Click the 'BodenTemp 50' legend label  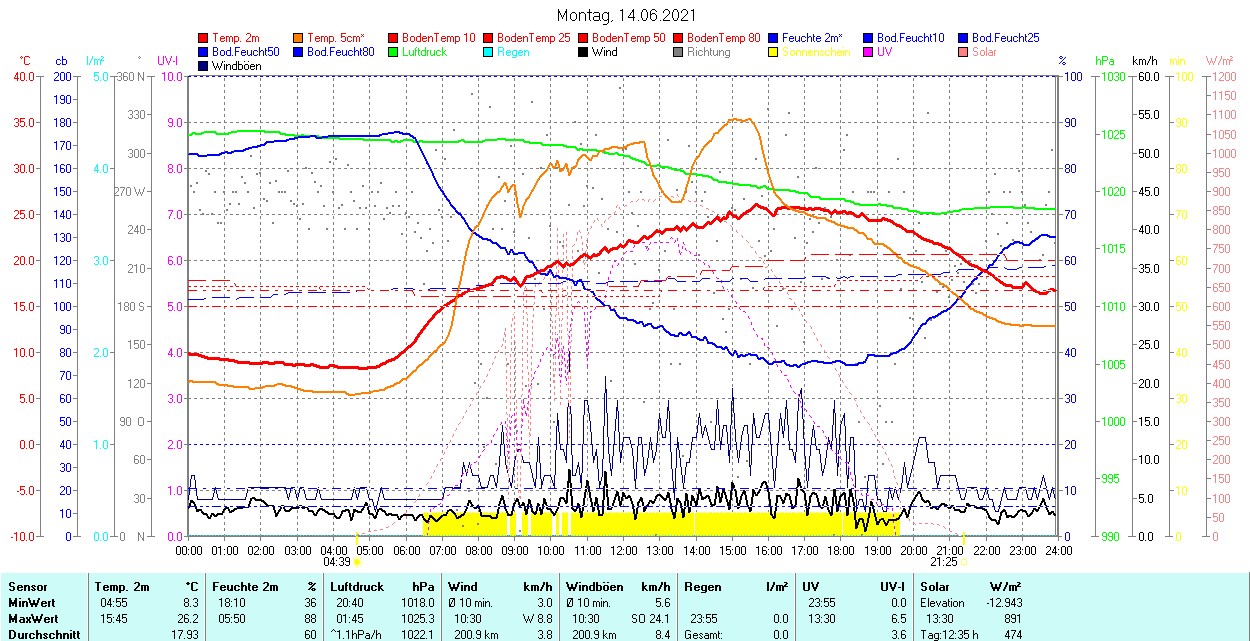tap(629, 38)
